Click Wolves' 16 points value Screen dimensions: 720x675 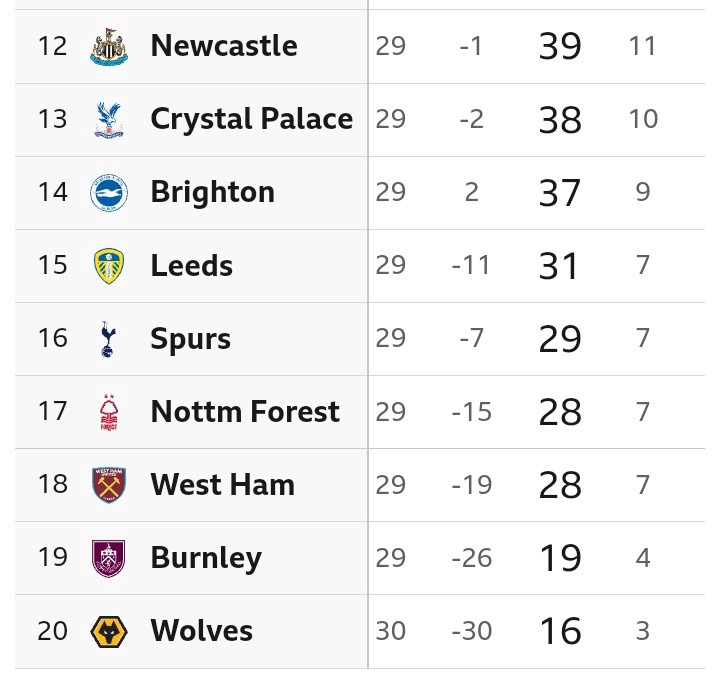click(560, 631)
